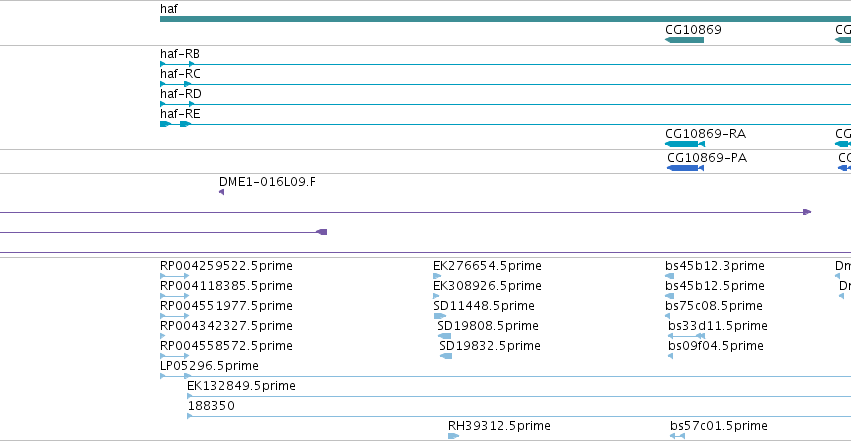Click the haf-RB exon arrows
Image resolution: width=851 pixels, height=441 pixels.
coord(177,64)
